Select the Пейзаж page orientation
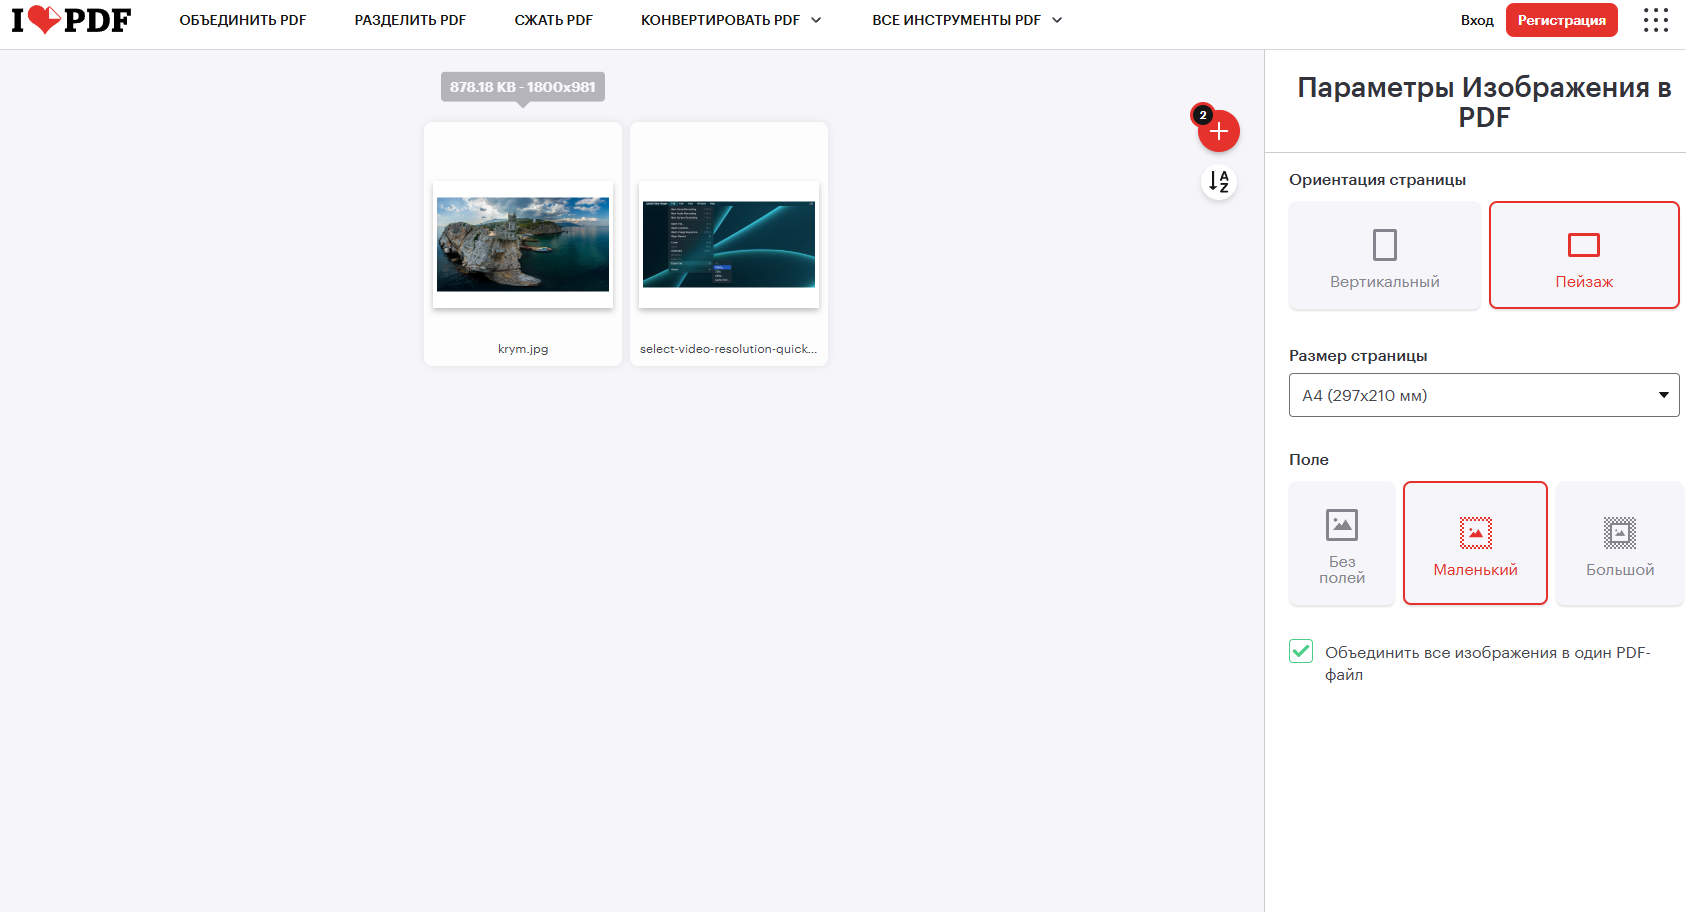The height and width of the screenshot is (912, 1686). pyautogui.click(x=1584, y=255)
